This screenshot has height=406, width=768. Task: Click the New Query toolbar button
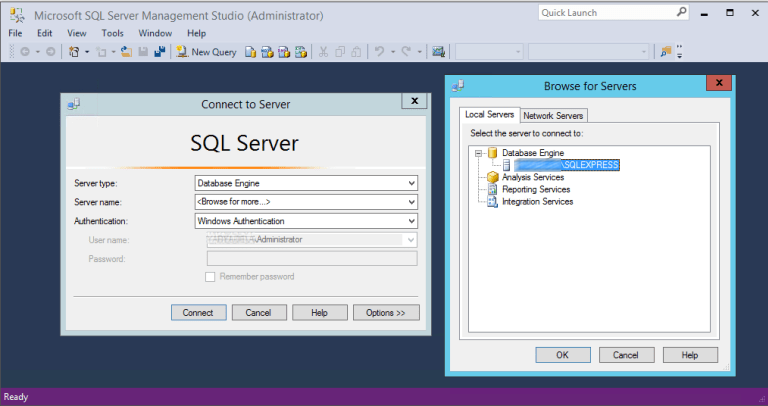206,51
